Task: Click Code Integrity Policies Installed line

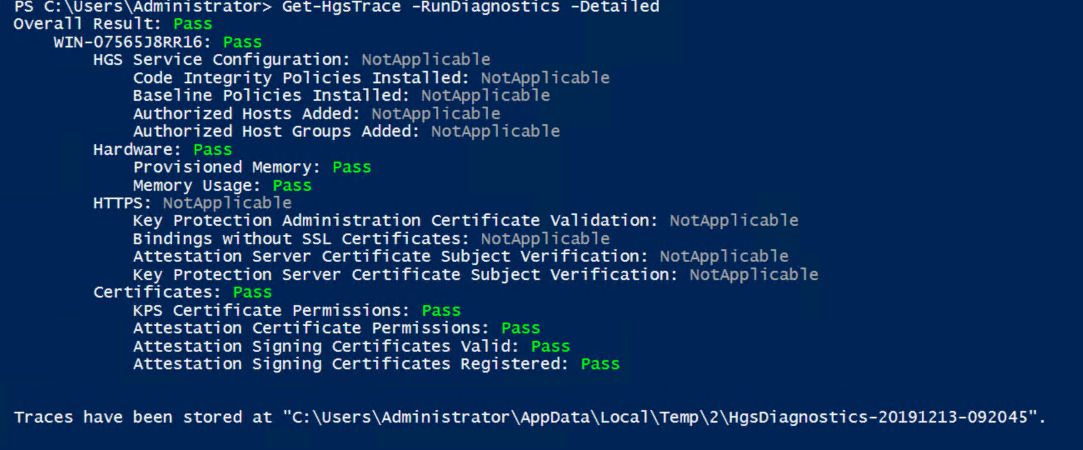Action: click(372, 78)
